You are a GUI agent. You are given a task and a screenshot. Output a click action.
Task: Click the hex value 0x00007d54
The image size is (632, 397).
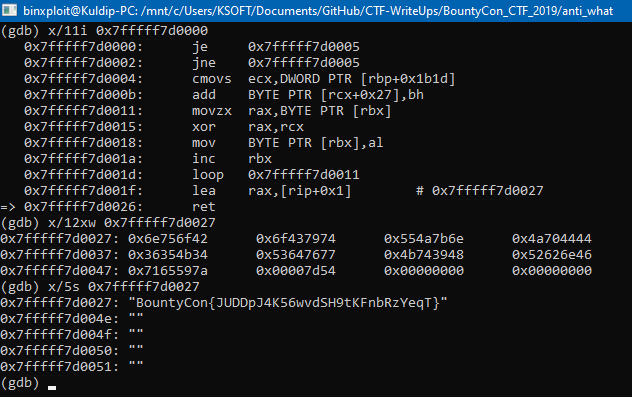click(x=295, y=270)
